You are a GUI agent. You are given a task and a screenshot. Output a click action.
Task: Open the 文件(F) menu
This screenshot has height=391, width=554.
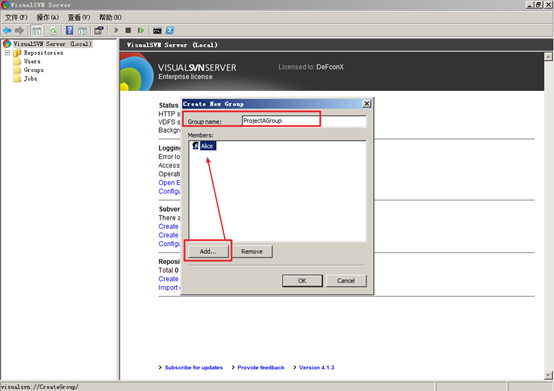tap(16, 17)
